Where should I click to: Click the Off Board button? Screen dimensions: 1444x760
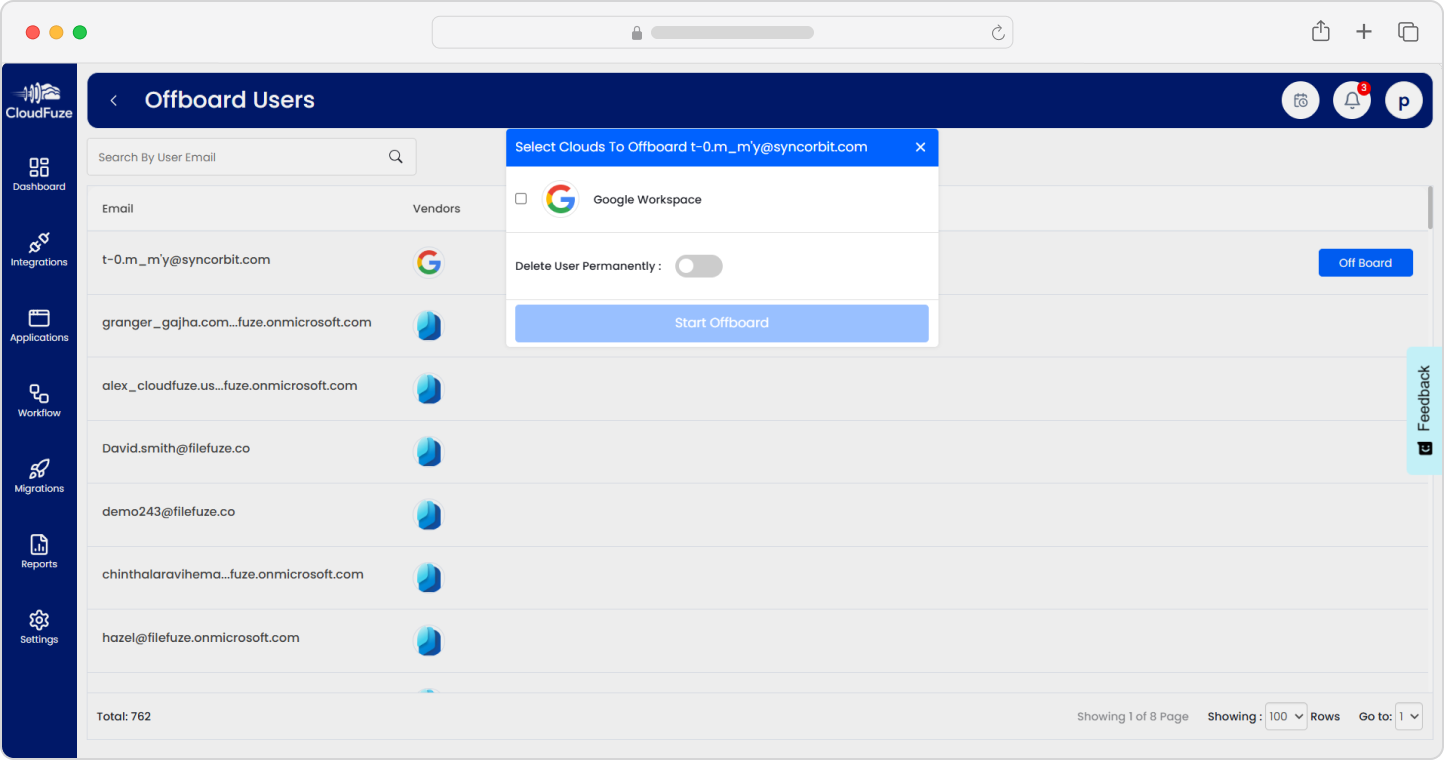click(x=1365, y=263)
